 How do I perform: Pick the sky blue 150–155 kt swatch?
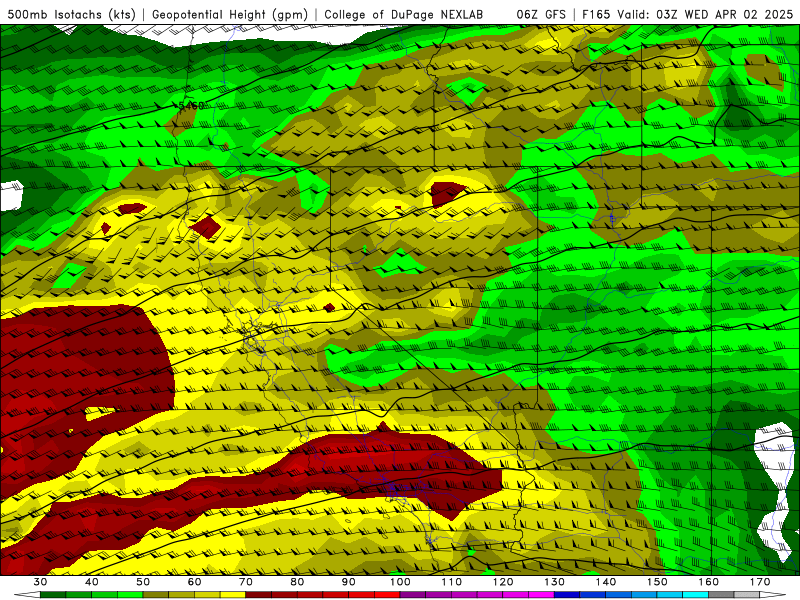click(x=670, y=595)
